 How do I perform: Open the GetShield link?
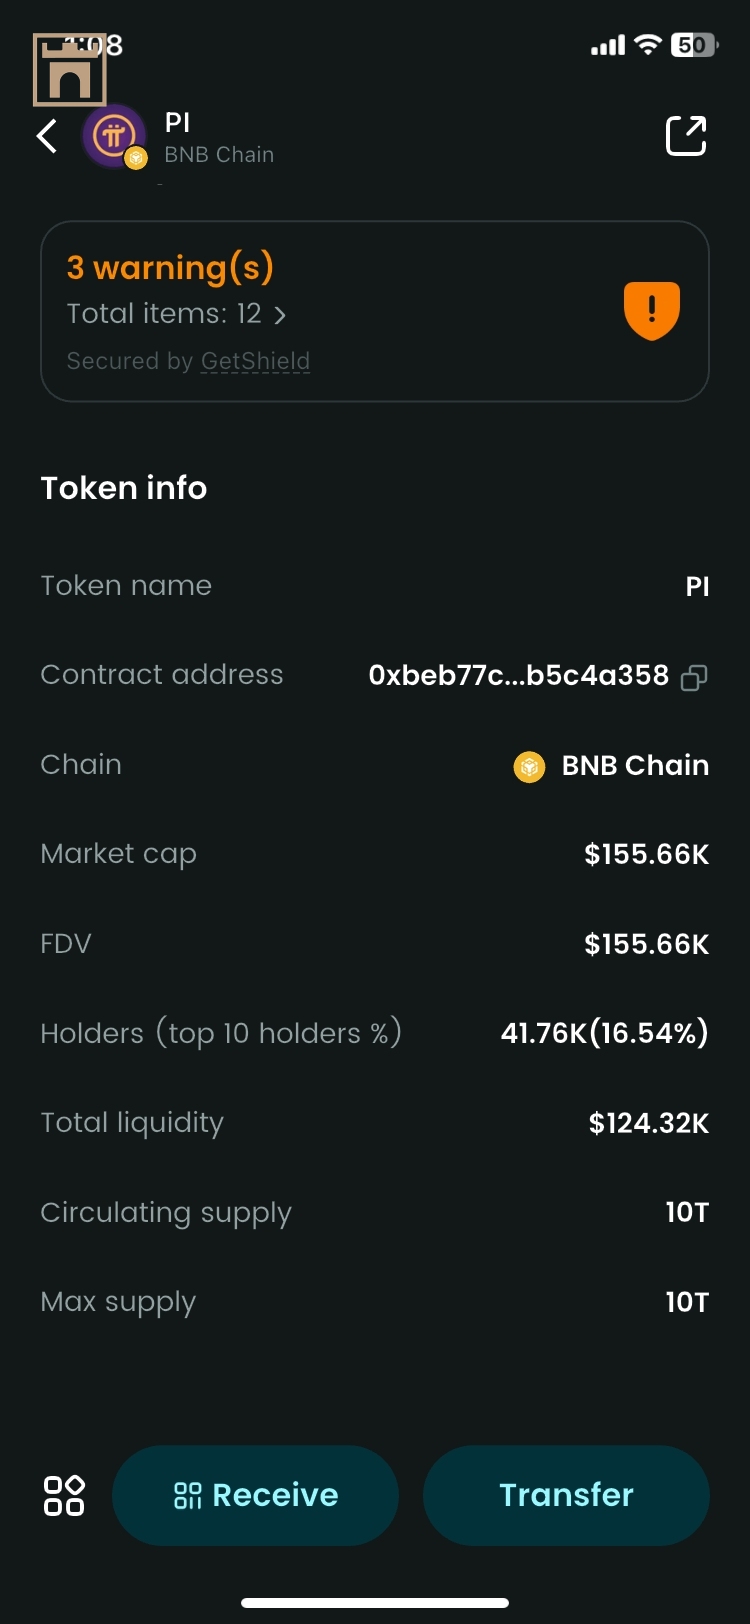(x=255, y=361)
